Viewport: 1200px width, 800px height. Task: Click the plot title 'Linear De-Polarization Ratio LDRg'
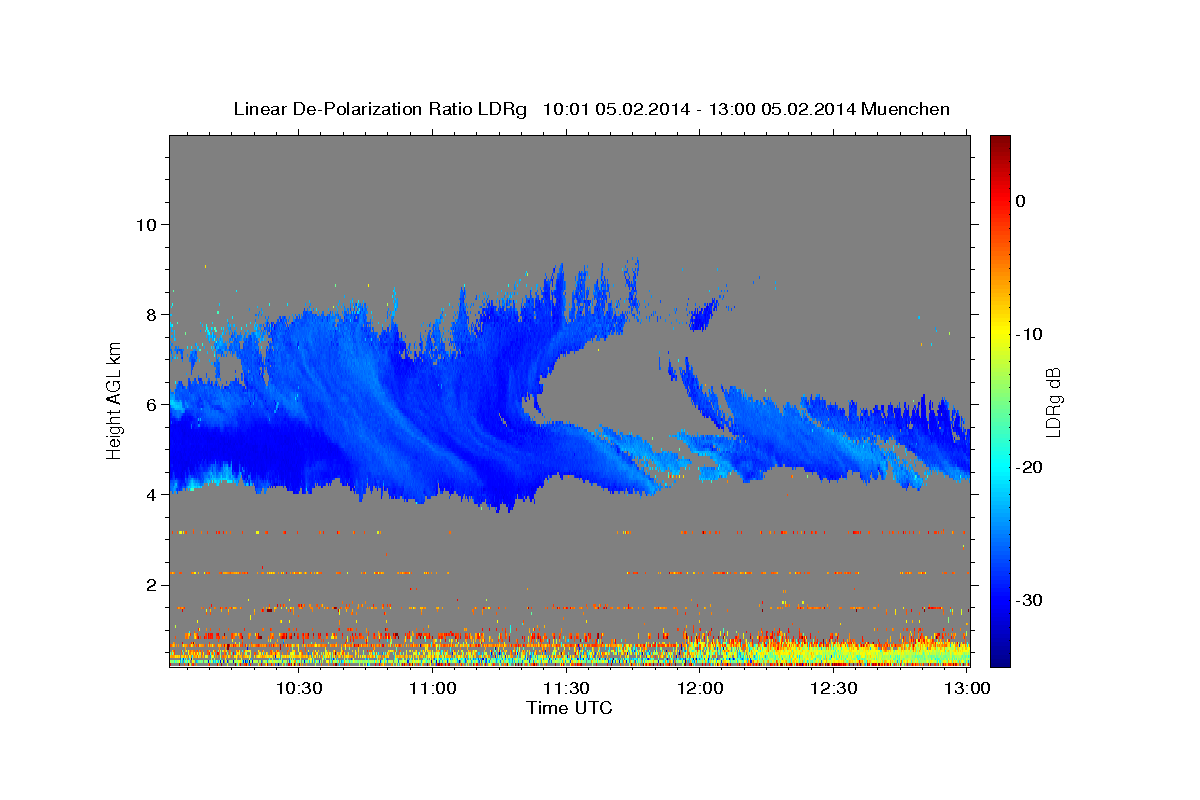[x=380, y=109]
